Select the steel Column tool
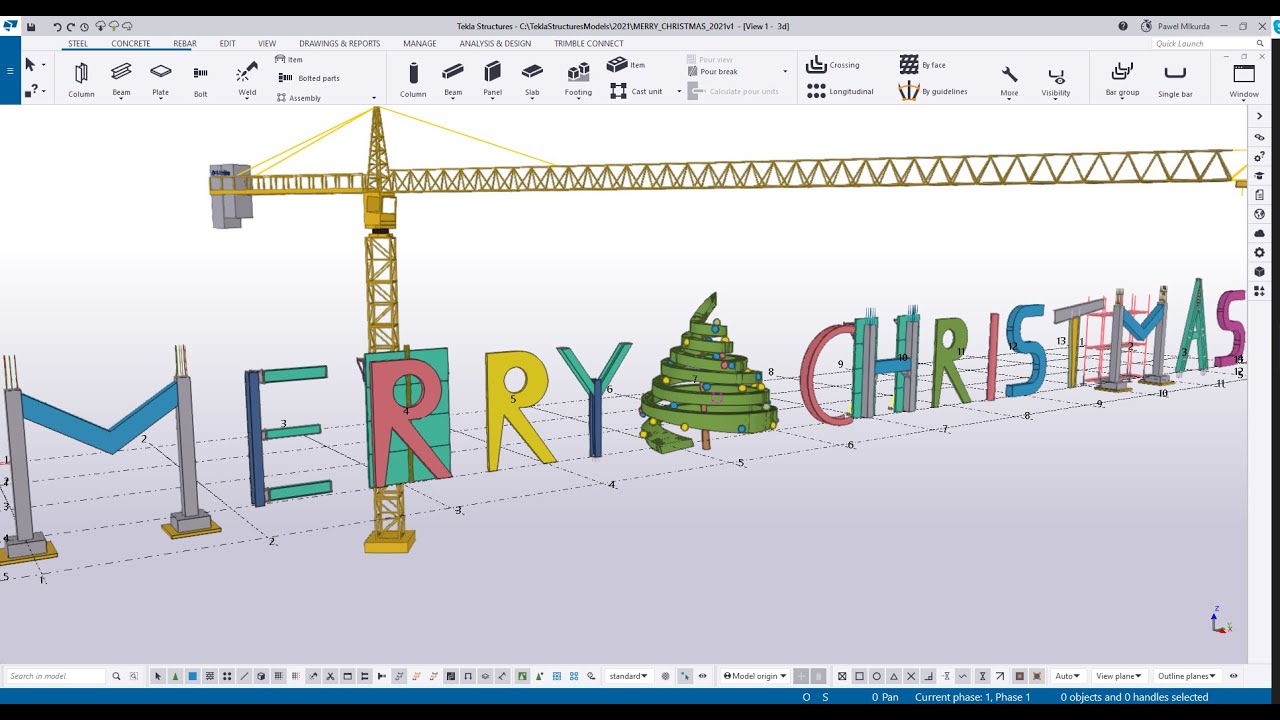1280x720 pixels. coord(81,80)
